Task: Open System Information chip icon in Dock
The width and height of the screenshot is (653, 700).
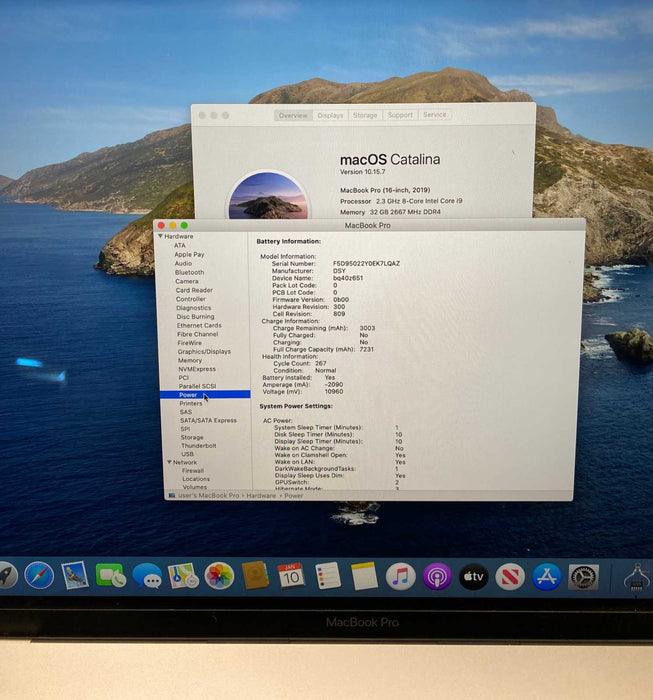Action: (637, 577)
